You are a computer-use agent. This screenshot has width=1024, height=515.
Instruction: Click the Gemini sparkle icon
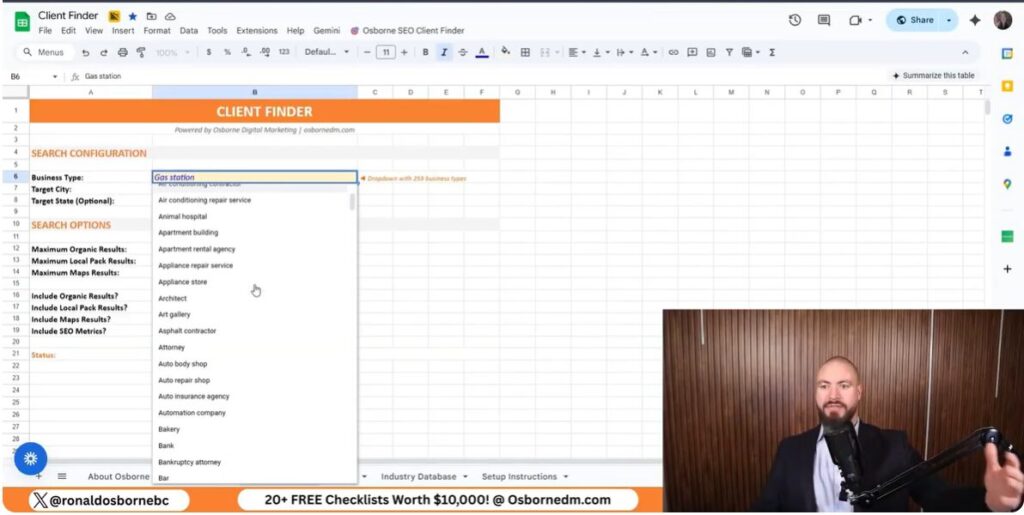[975, 20]
